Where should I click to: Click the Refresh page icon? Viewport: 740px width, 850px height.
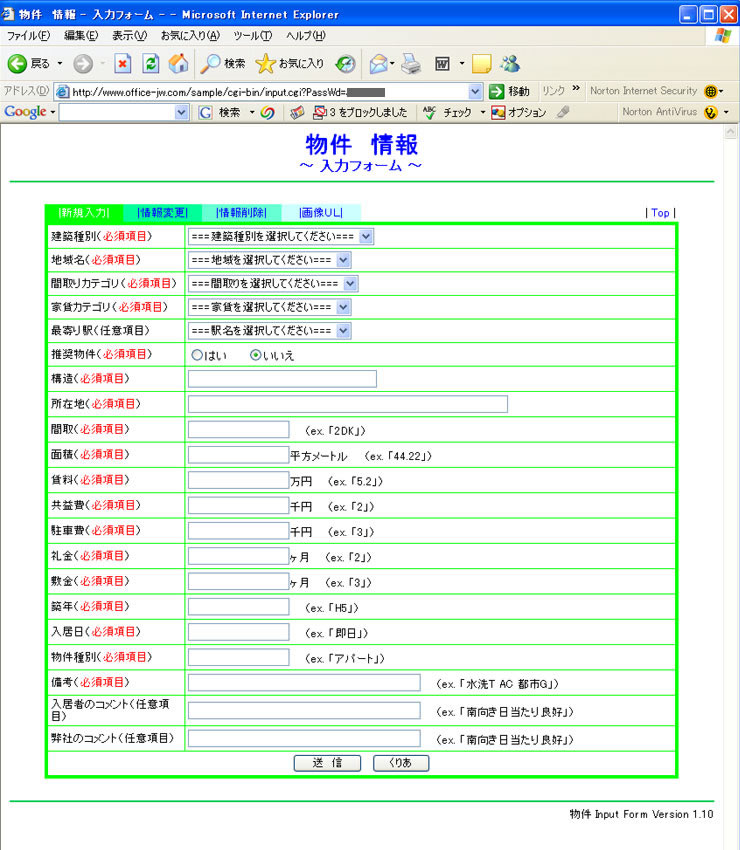(151, 64)
